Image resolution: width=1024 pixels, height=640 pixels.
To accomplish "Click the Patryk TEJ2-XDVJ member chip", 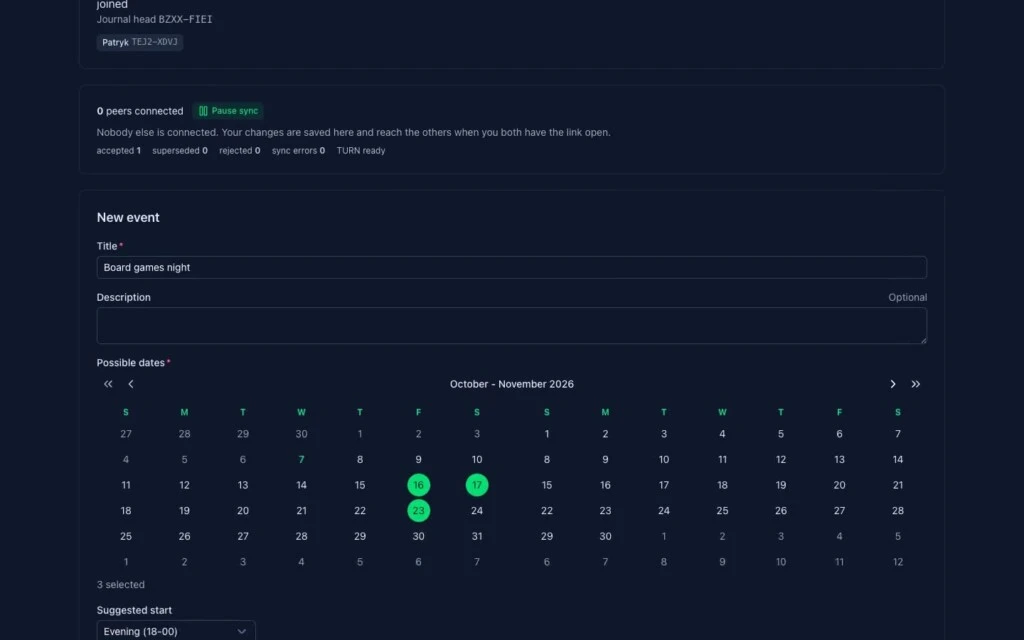I will [x=140, y=42].
